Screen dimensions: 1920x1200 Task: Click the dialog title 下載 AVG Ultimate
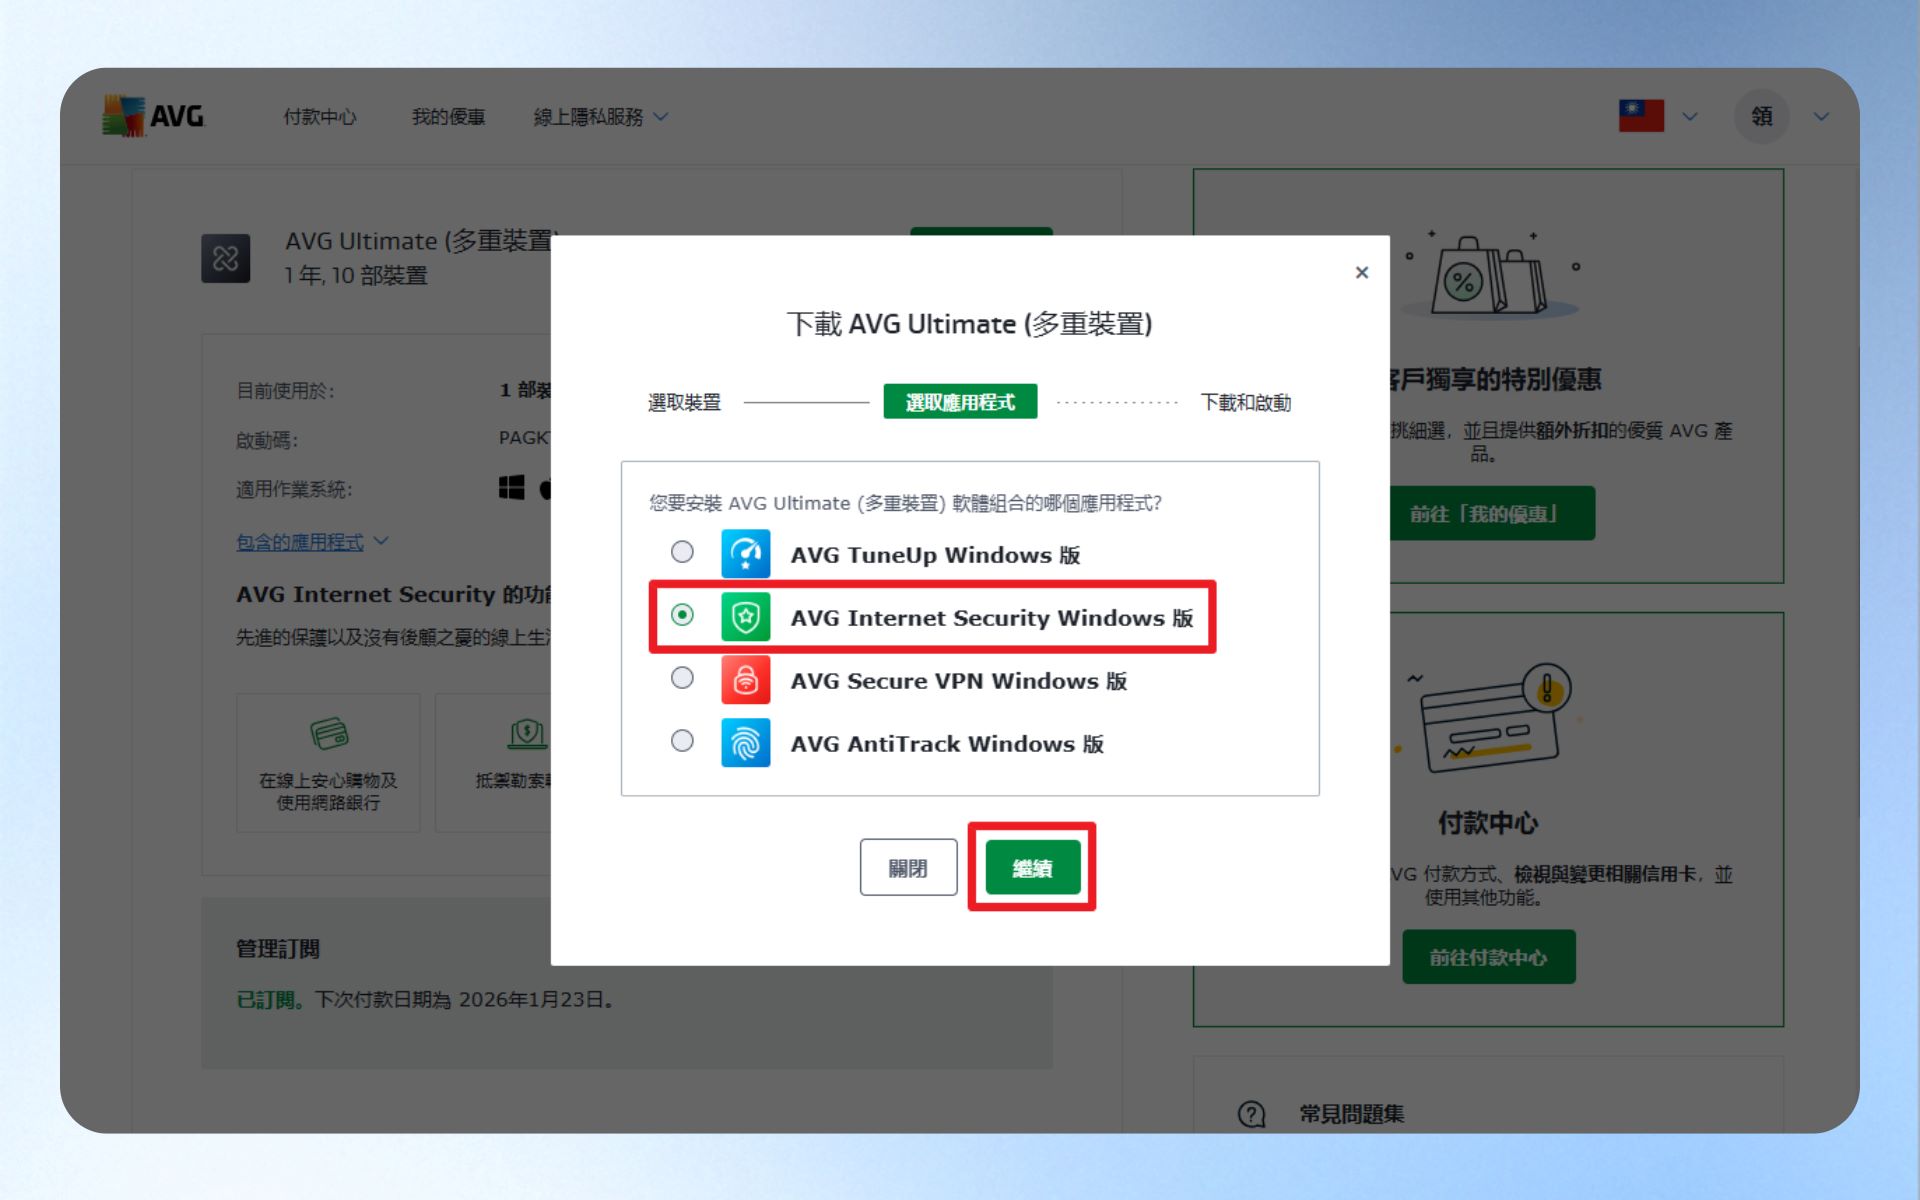coord(970,324)
